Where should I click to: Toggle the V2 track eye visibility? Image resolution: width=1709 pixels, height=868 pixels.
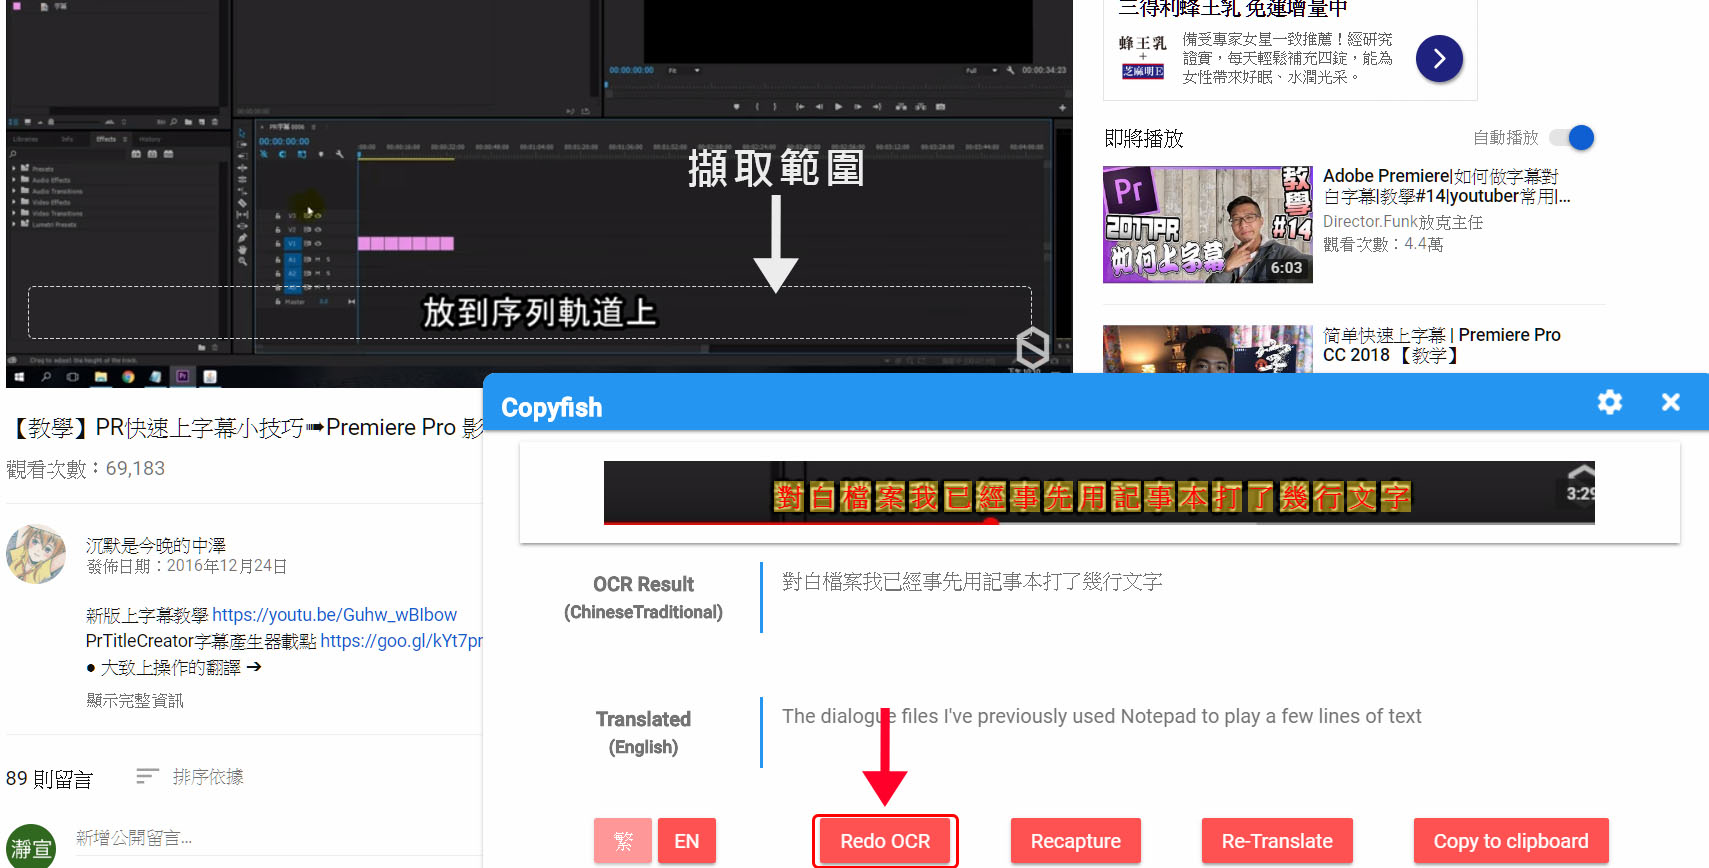click(318, 230)
